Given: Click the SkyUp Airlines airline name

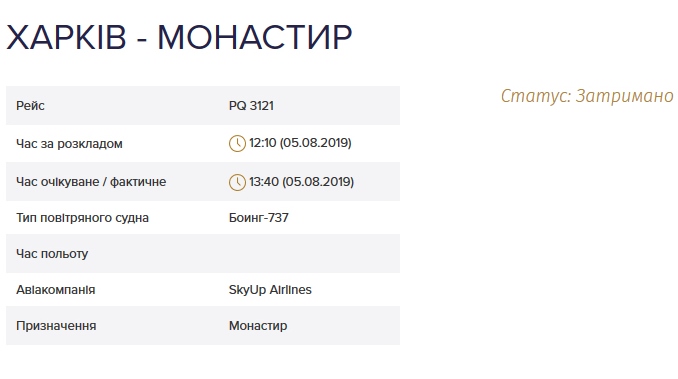Looking at the screenshot, I should coord(270,290).
